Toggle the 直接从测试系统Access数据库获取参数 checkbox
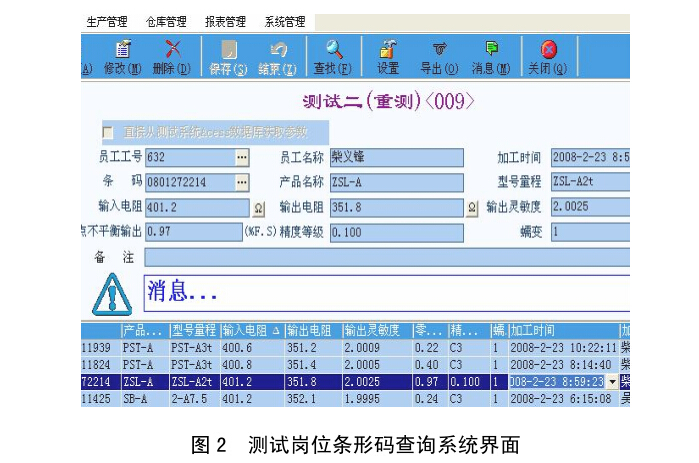 pyautogui.click(x=108, y=132)
